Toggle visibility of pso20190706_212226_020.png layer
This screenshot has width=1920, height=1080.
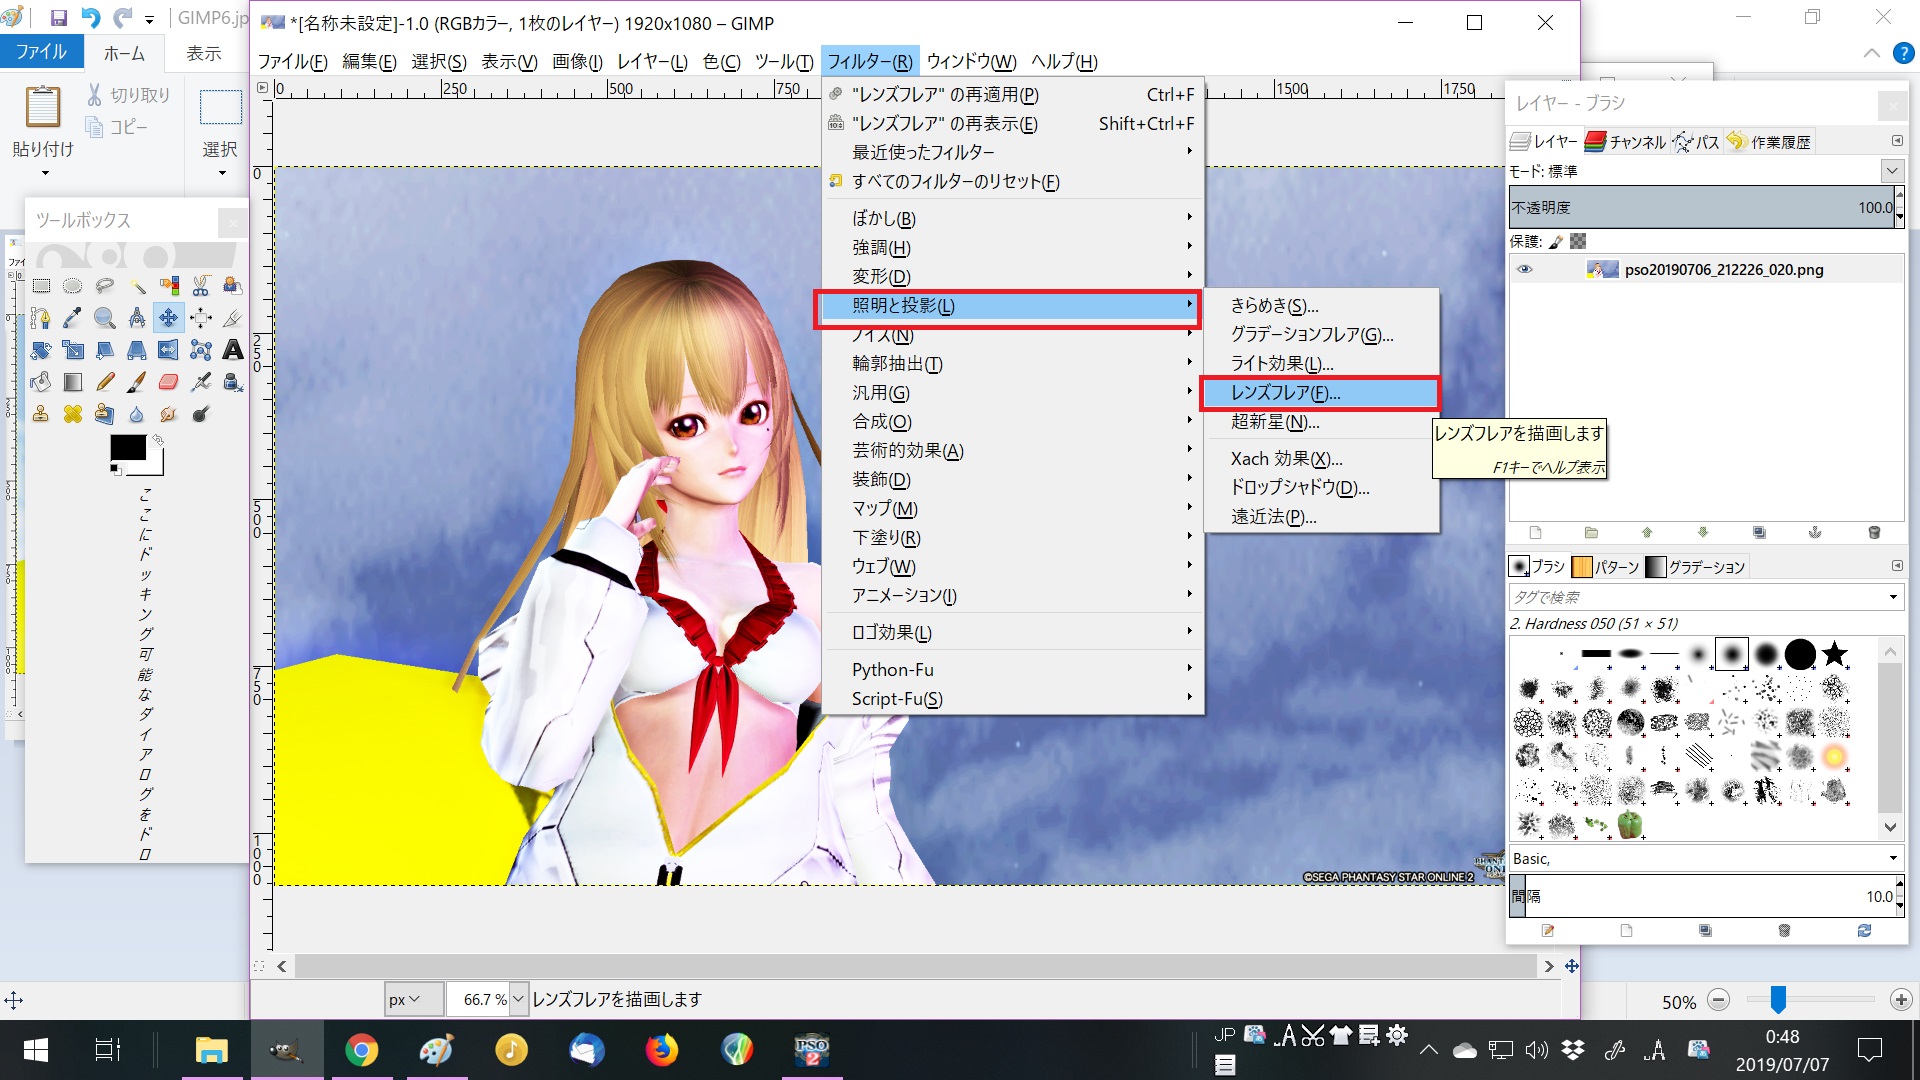[1524, 269]
